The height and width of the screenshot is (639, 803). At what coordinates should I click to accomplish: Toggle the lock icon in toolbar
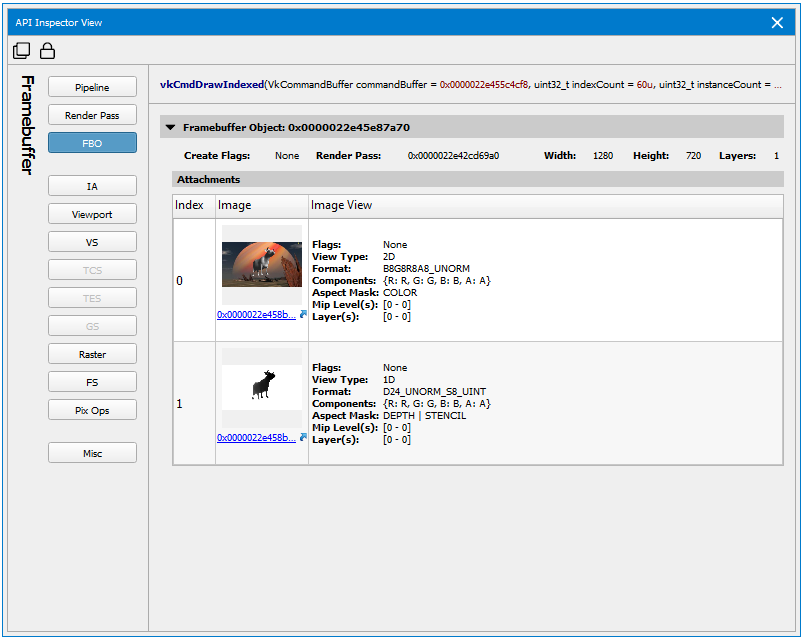[47, 51]
